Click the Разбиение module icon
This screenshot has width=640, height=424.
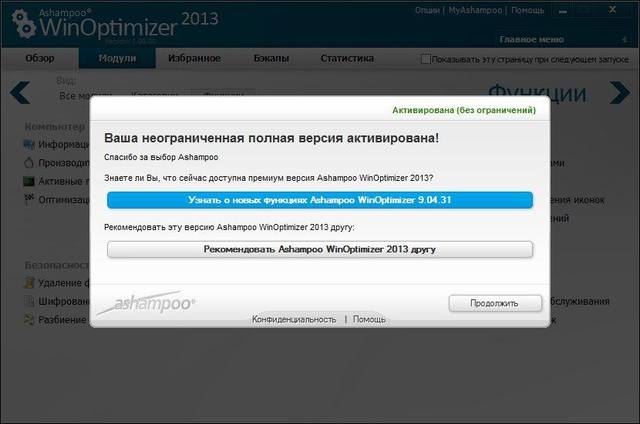[x=29, y=320]
